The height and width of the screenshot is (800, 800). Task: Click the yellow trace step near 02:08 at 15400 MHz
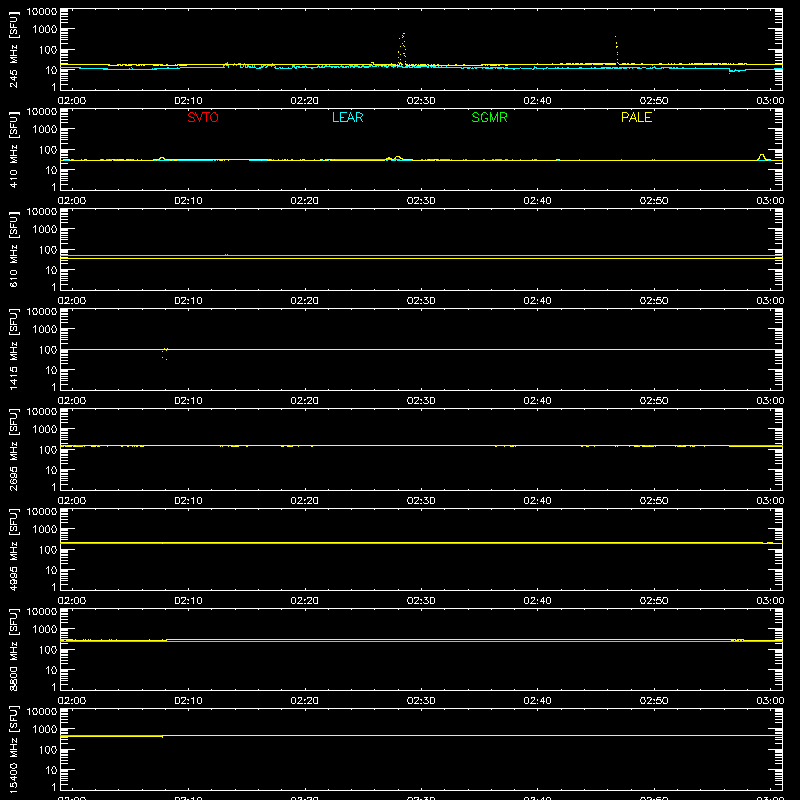point(162,736)
